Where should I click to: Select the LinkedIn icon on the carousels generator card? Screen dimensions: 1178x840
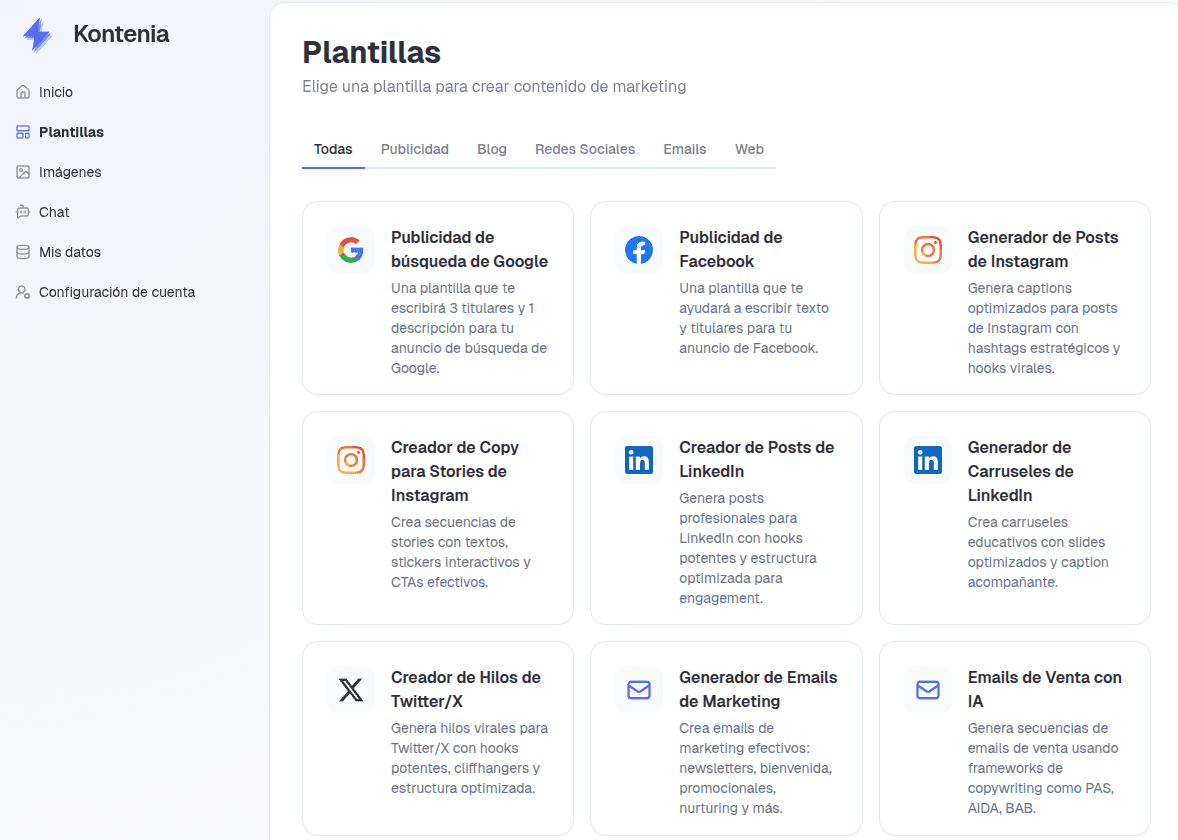click(927, 460)
